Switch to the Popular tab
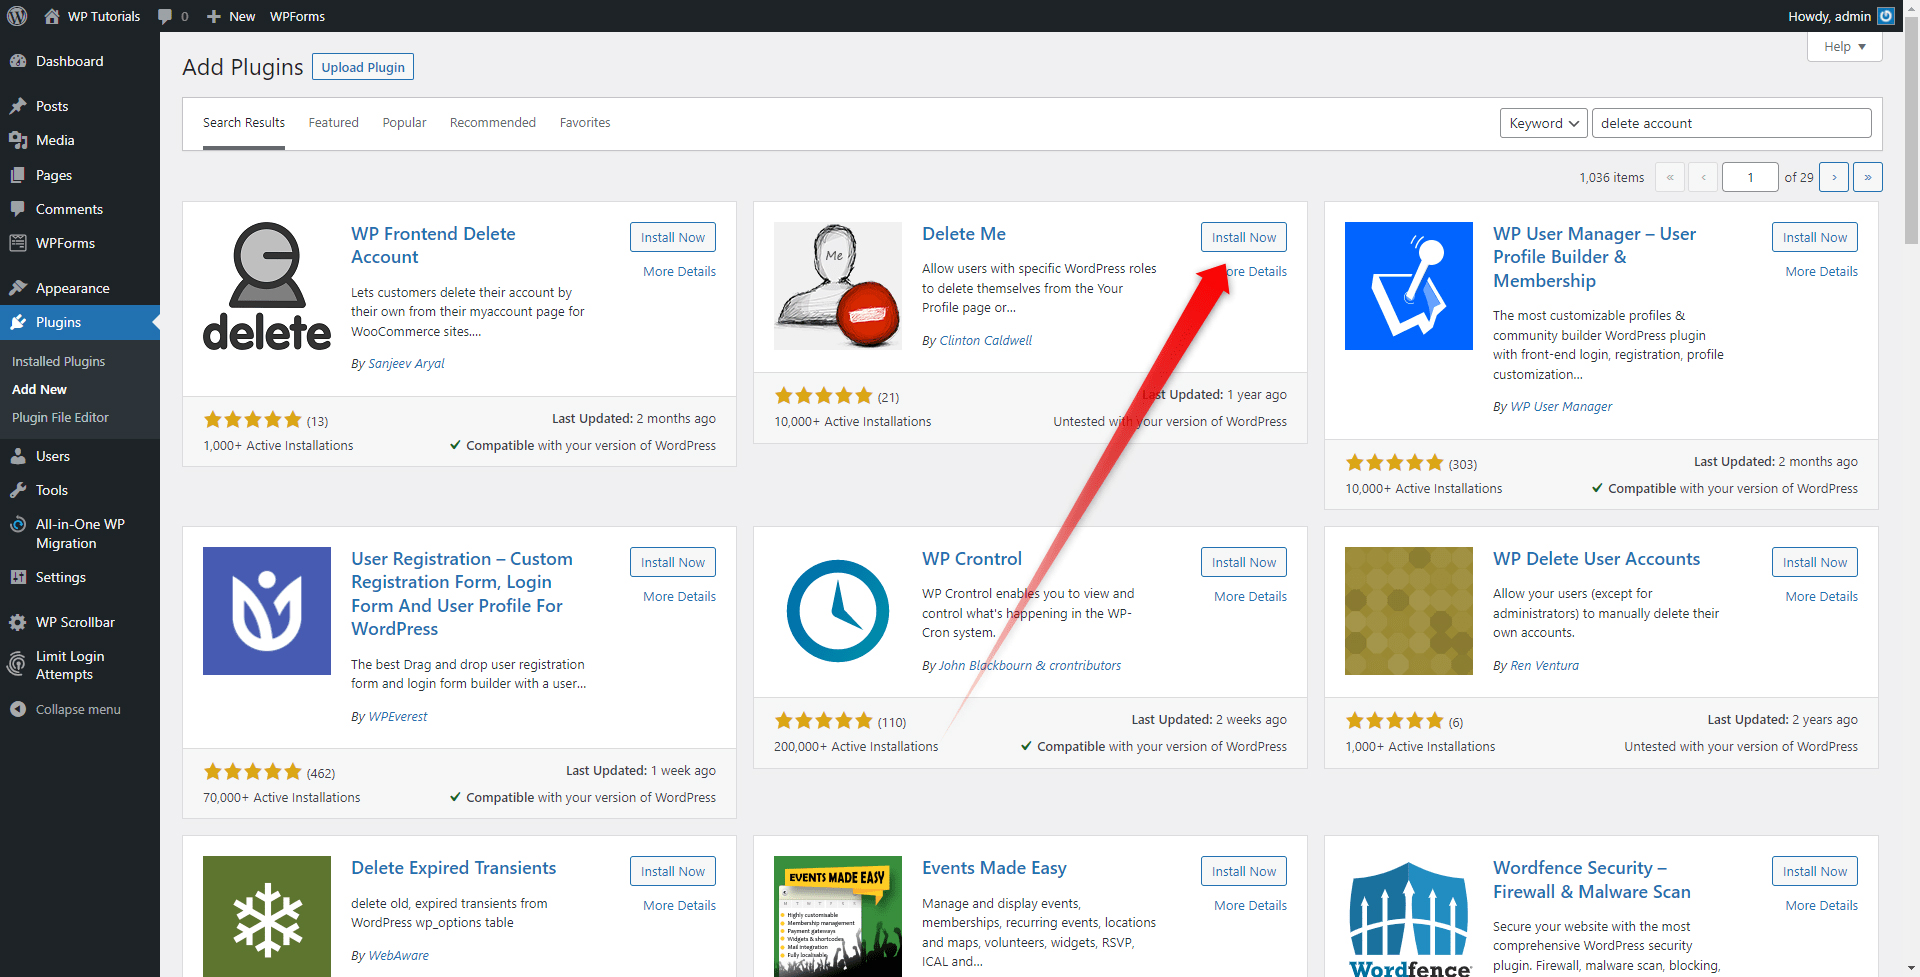1920x977 pixels. coord(404,123)
